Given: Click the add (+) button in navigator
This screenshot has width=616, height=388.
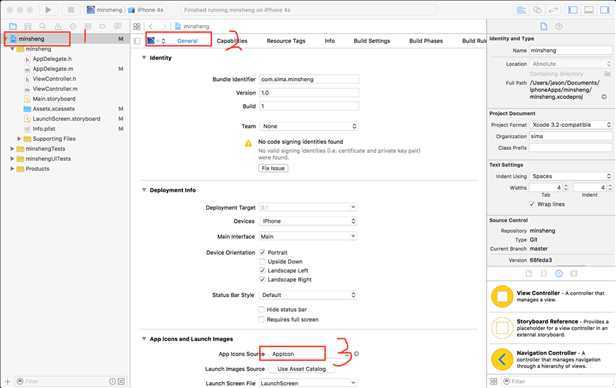Looking at the screenshot, I should pos(7,381).
